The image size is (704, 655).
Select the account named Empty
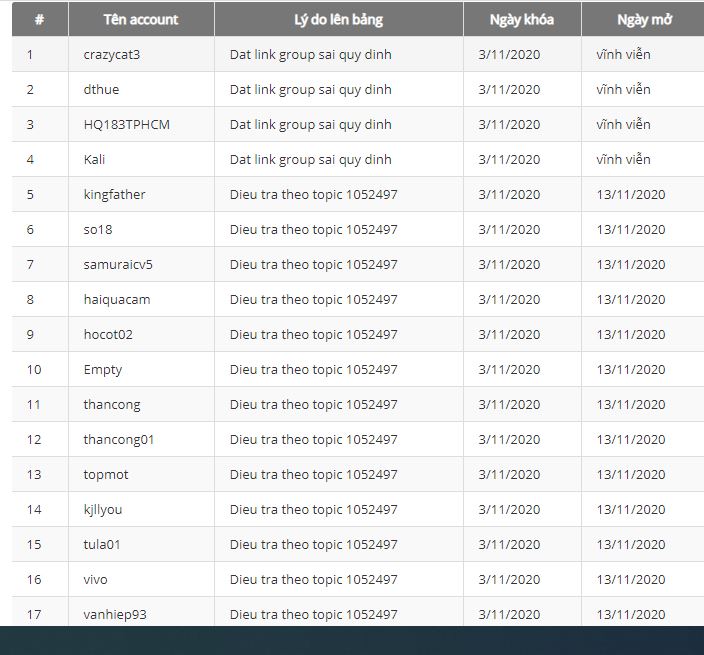coord(103,369)
